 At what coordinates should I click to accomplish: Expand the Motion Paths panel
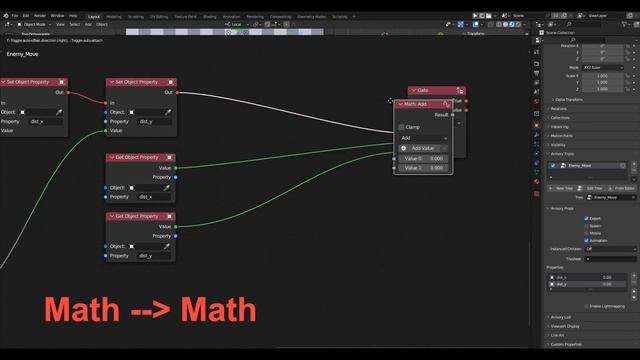click(561, 136)
